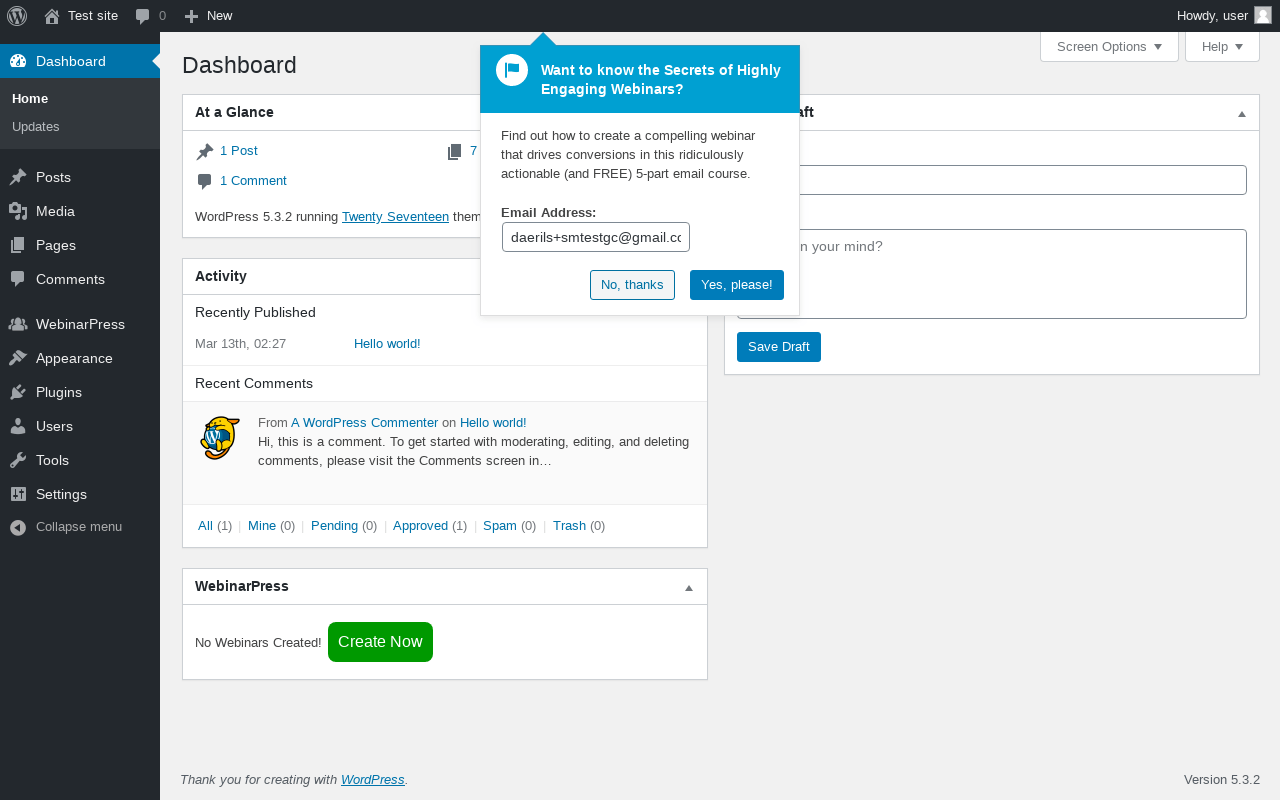The image size is (1280, 800).
Task: Click Save Draft button
Action: click(x=779, y=347)
